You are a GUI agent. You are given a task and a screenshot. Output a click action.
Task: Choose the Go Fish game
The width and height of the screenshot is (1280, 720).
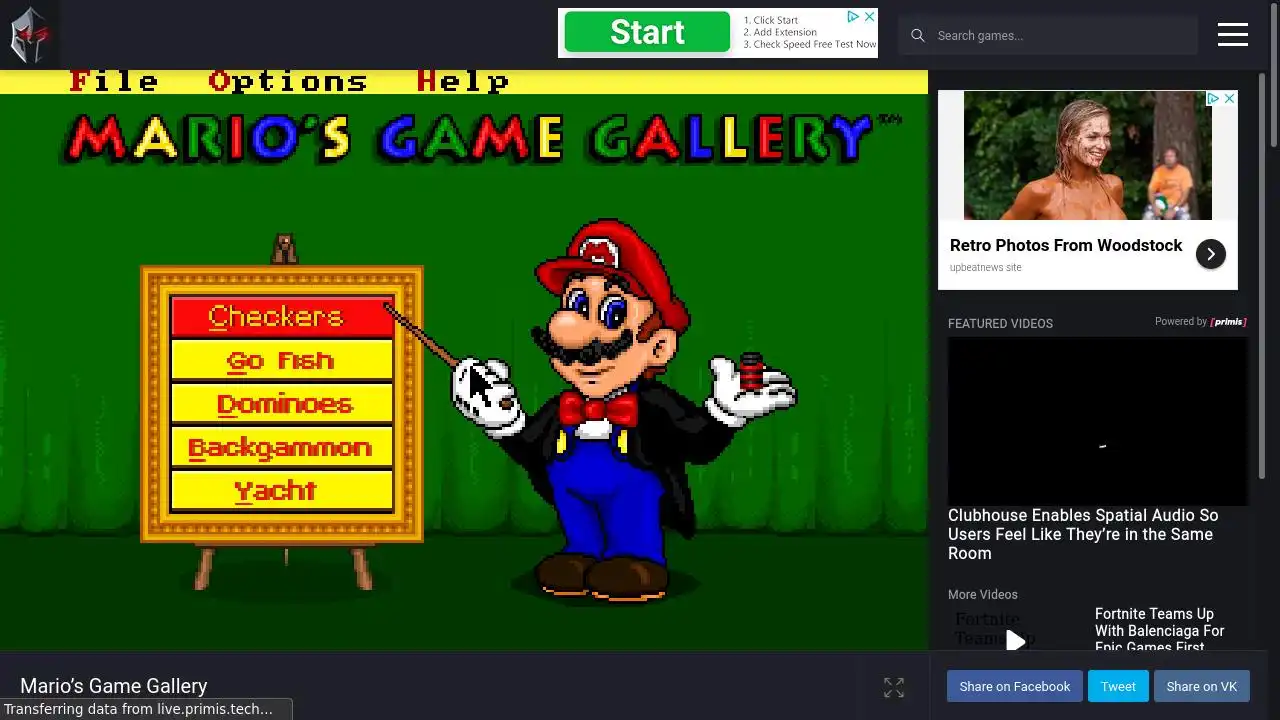(282, 360)
